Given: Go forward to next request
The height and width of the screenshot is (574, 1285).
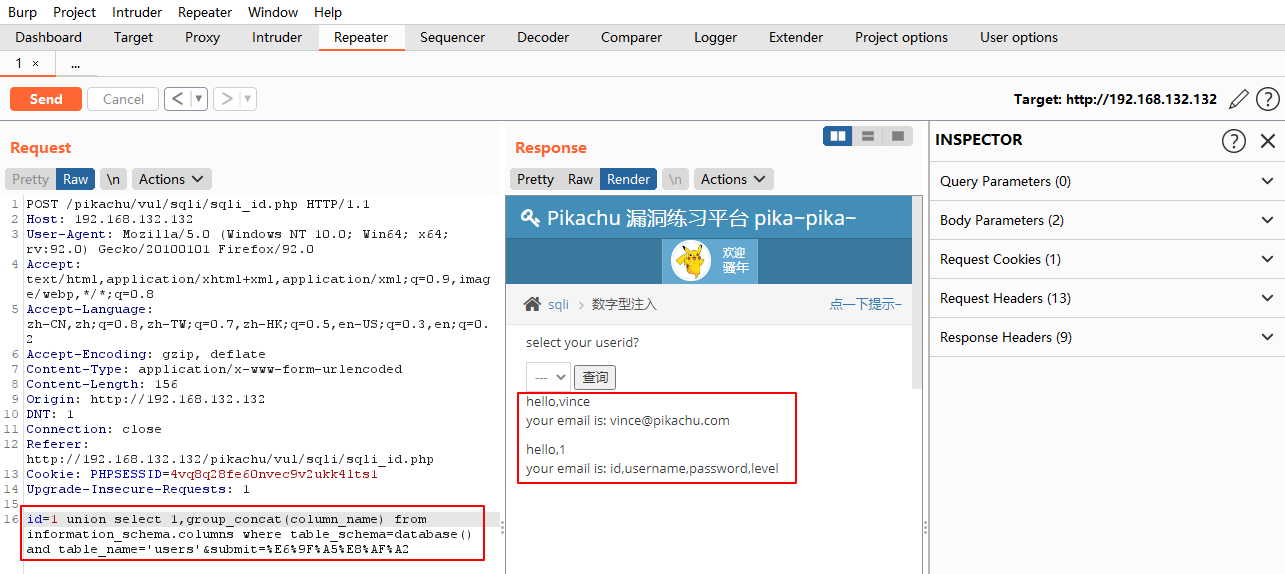Looking at the screenshot, I should coord(227,99).
